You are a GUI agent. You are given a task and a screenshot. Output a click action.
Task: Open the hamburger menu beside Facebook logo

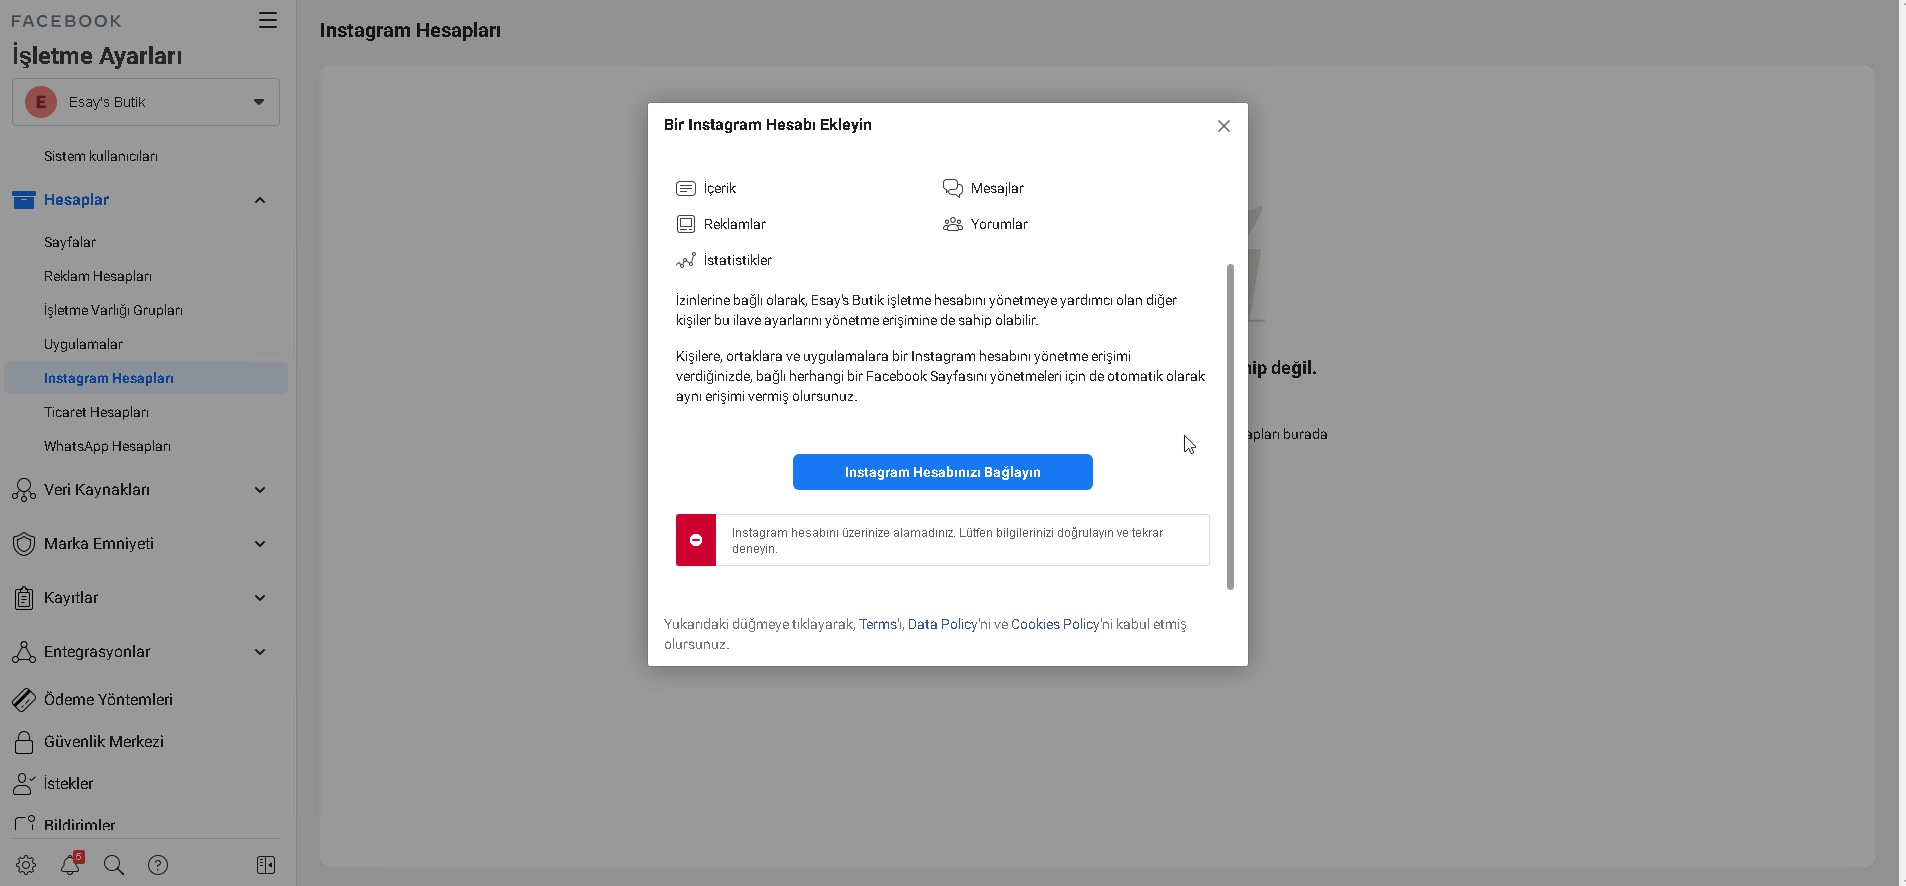(x=268, y=20)
